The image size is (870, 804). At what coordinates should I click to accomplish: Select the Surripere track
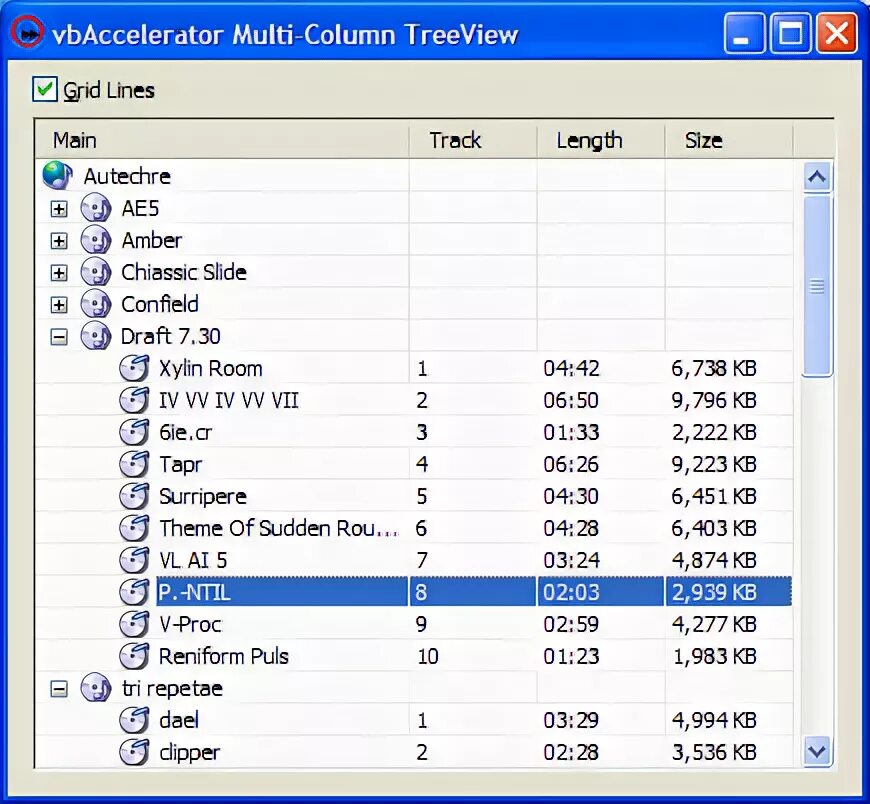coord(203,496)
